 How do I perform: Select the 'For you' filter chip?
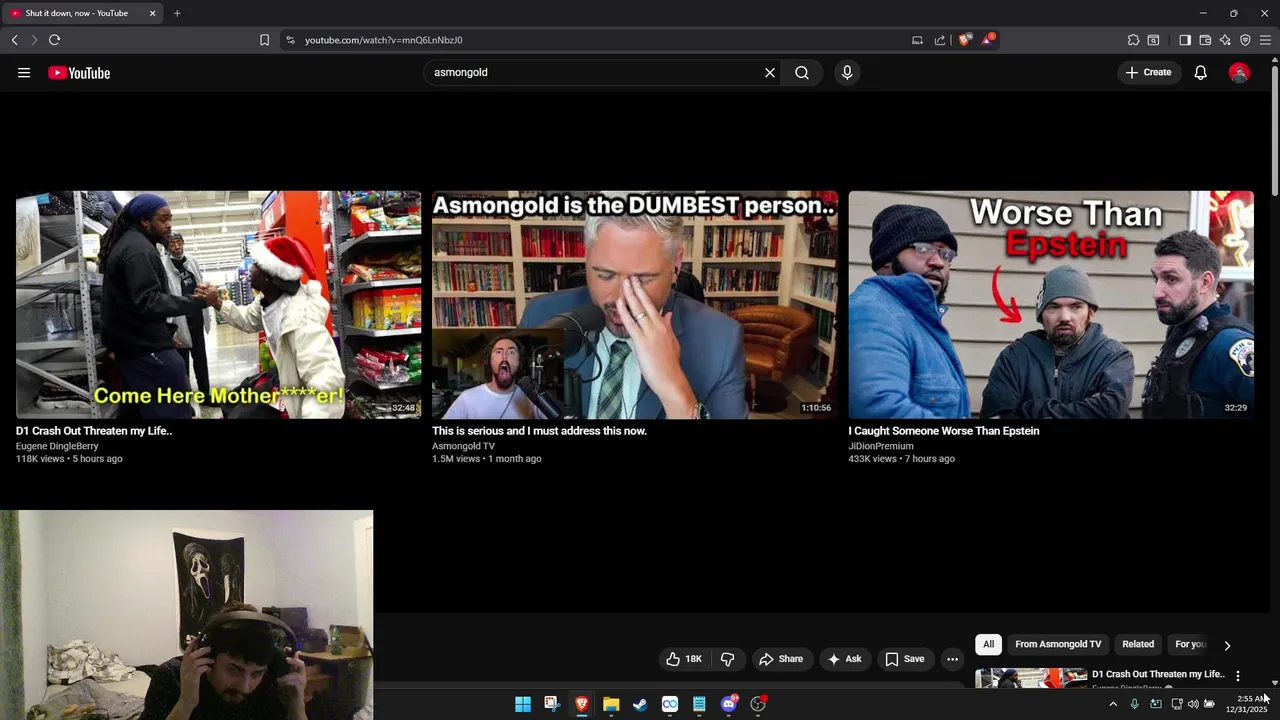click(1190, 644)
